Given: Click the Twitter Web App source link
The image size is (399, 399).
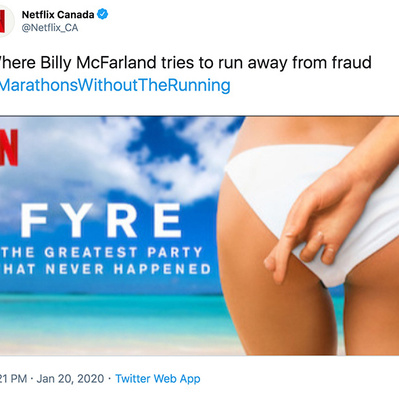Looking at the screenshot, I should tap(158, 379).
